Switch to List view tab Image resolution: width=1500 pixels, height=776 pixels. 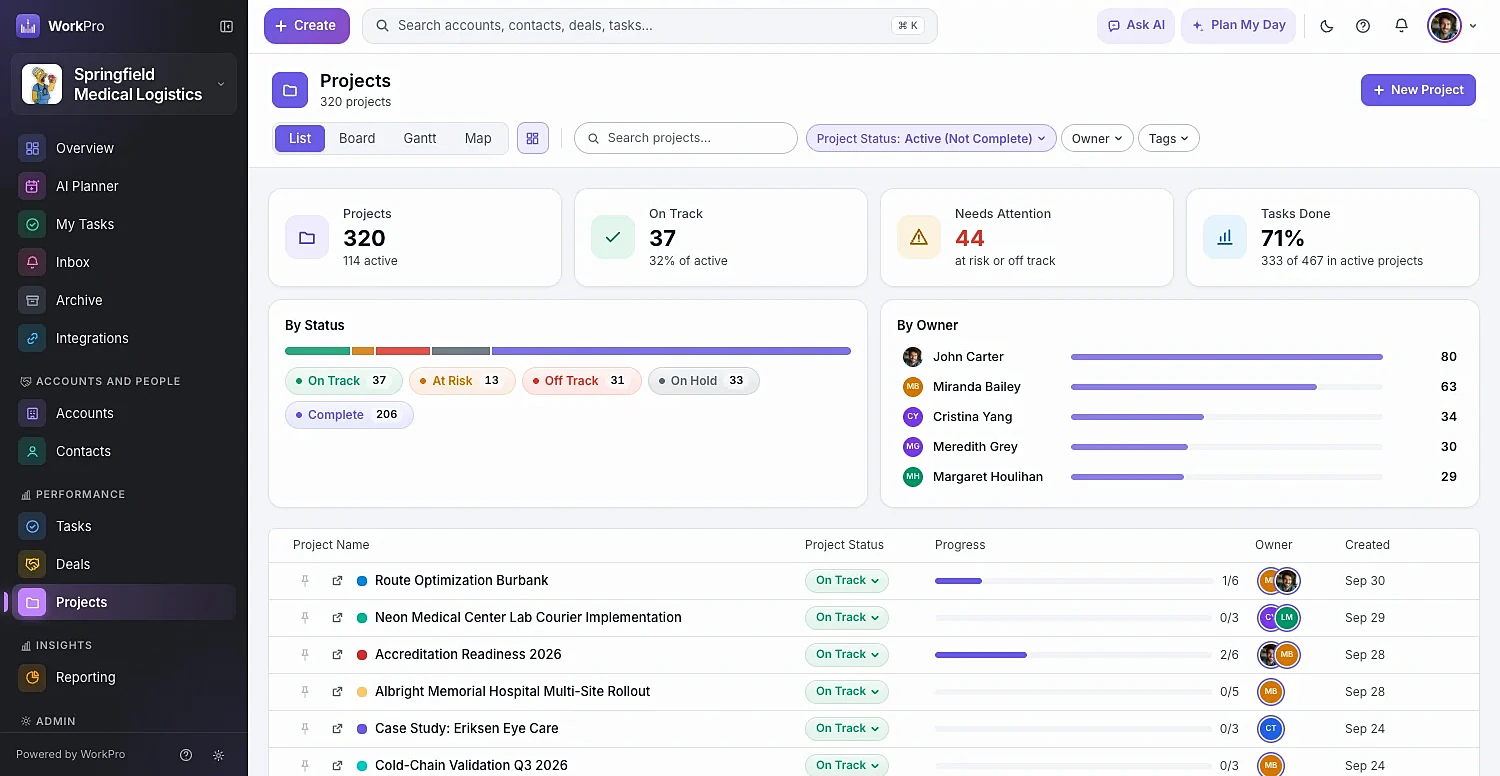click(300, 138)
